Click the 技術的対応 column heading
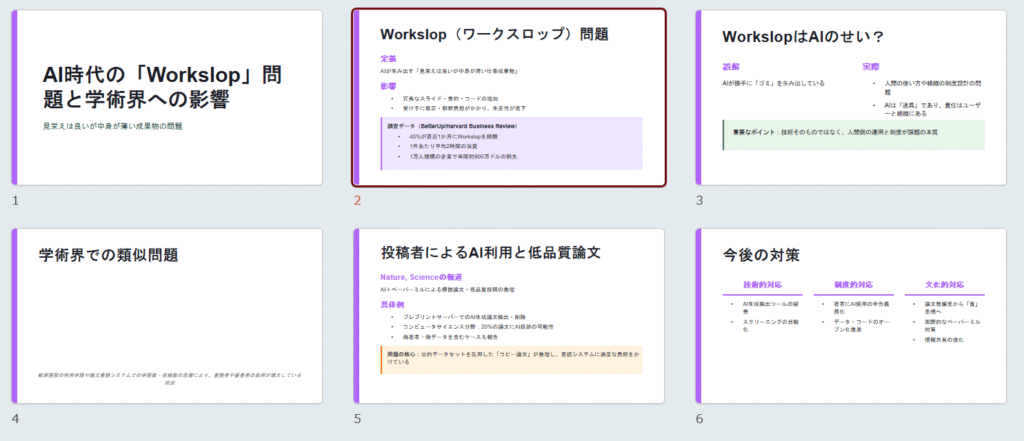 [763, 285]
